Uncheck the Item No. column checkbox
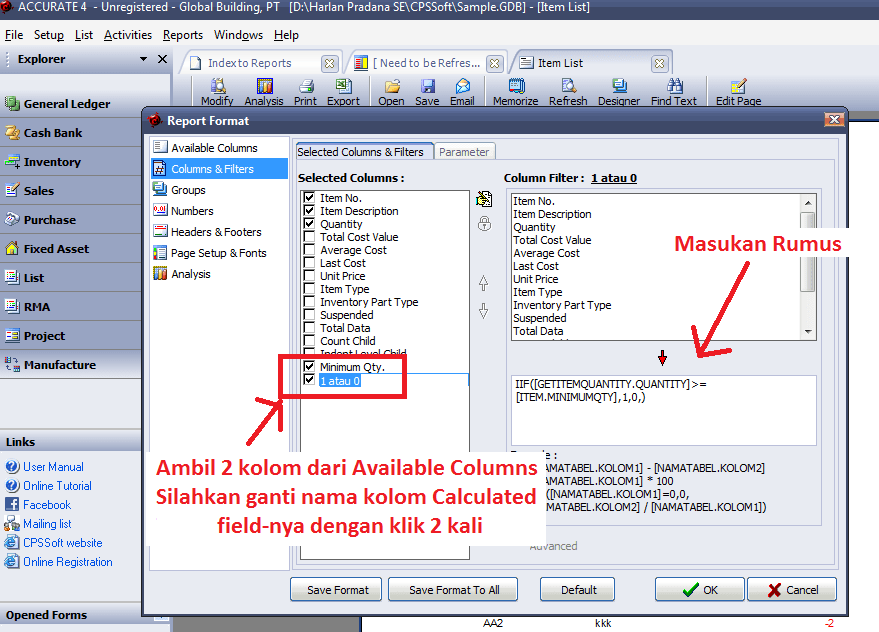Image resolution: width=879 pixels, height=632 pixels. [x=309, y=197]
